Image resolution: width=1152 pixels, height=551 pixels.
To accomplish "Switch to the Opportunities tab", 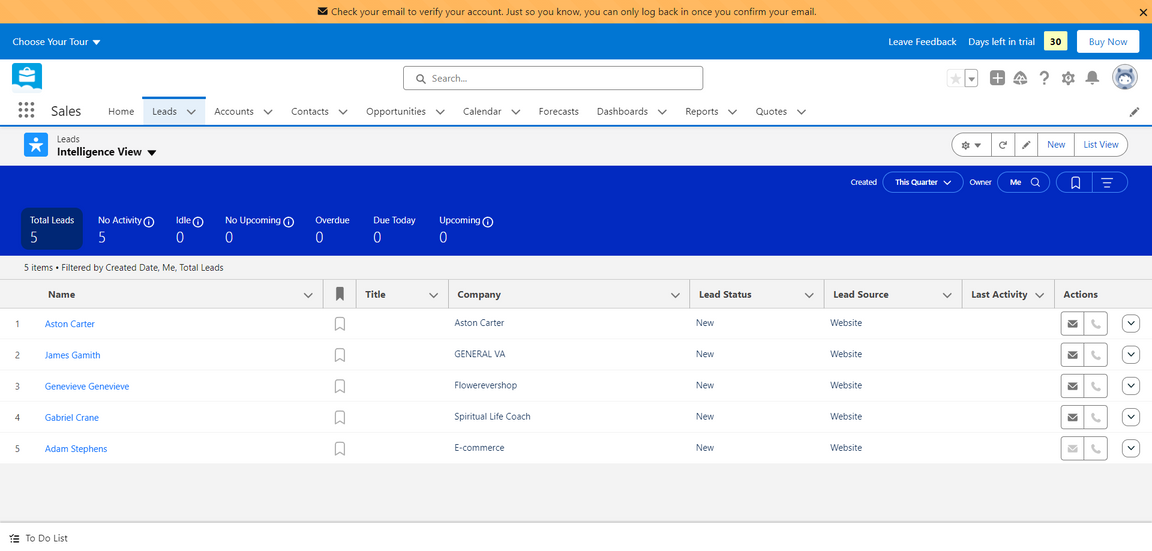I will pyautogui.click(x=396, y=112).
